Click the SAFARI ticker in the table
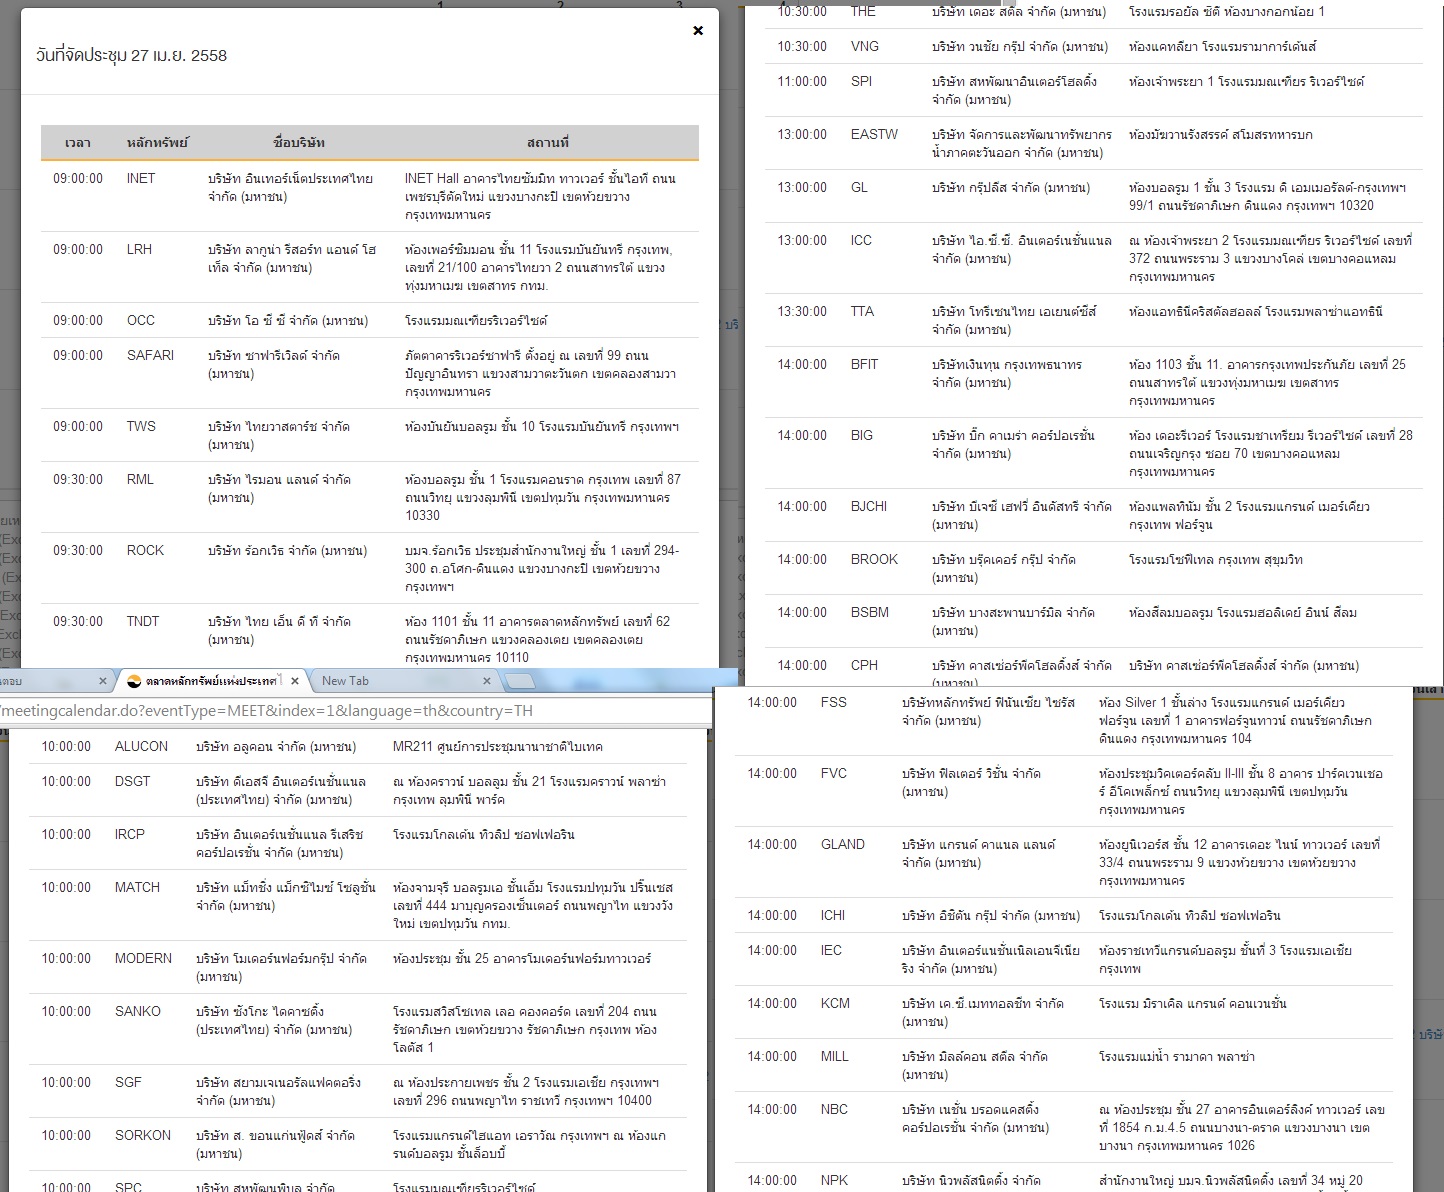The width and height of the screenshot is (1444, 1192). [x=150, y=356]
